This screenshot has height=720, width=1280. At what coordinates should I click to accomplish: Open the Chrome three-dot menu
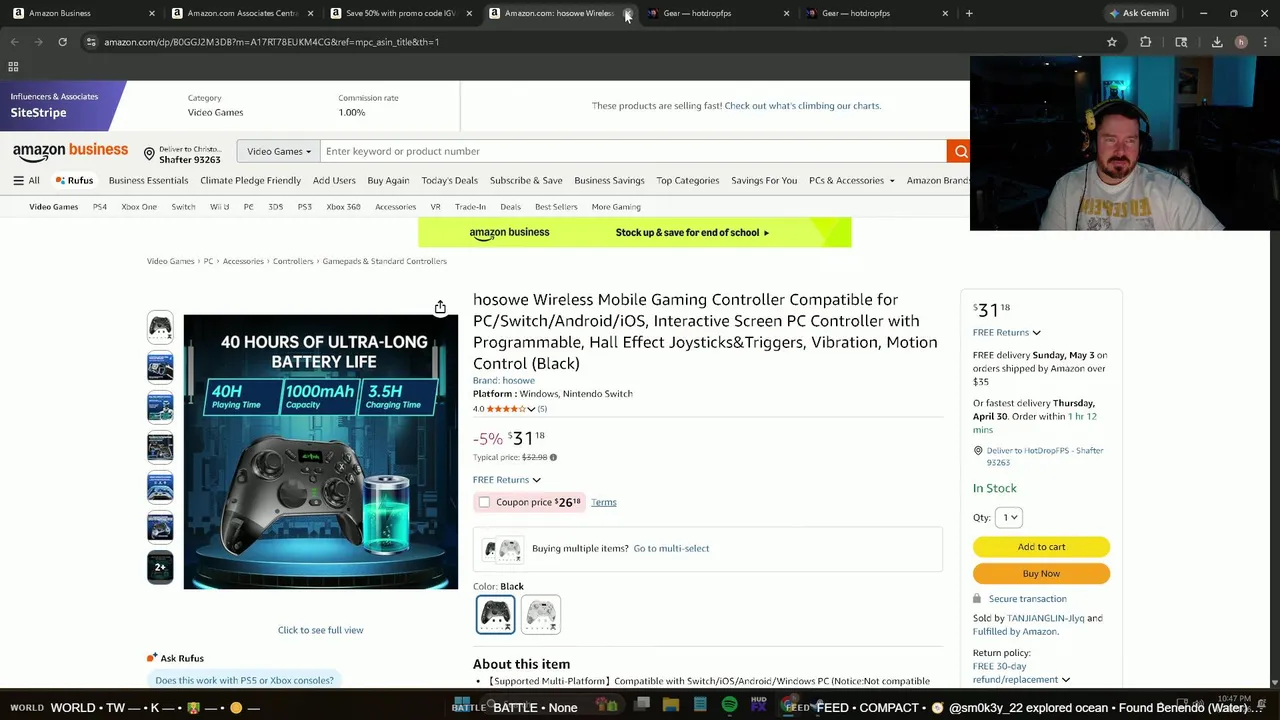point(1265,42)
